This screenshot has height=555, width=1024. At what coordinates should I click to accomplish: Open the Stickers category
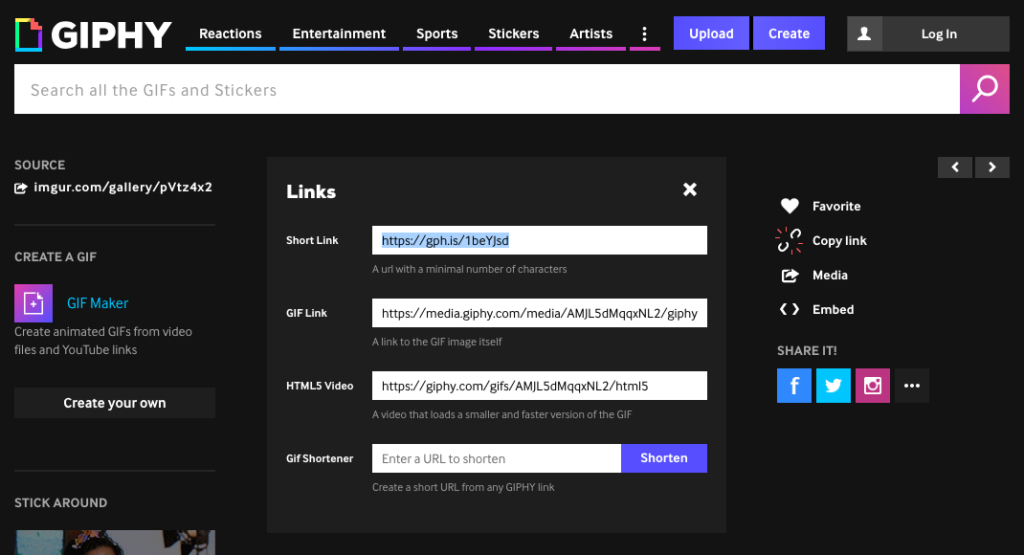point(513,33)
